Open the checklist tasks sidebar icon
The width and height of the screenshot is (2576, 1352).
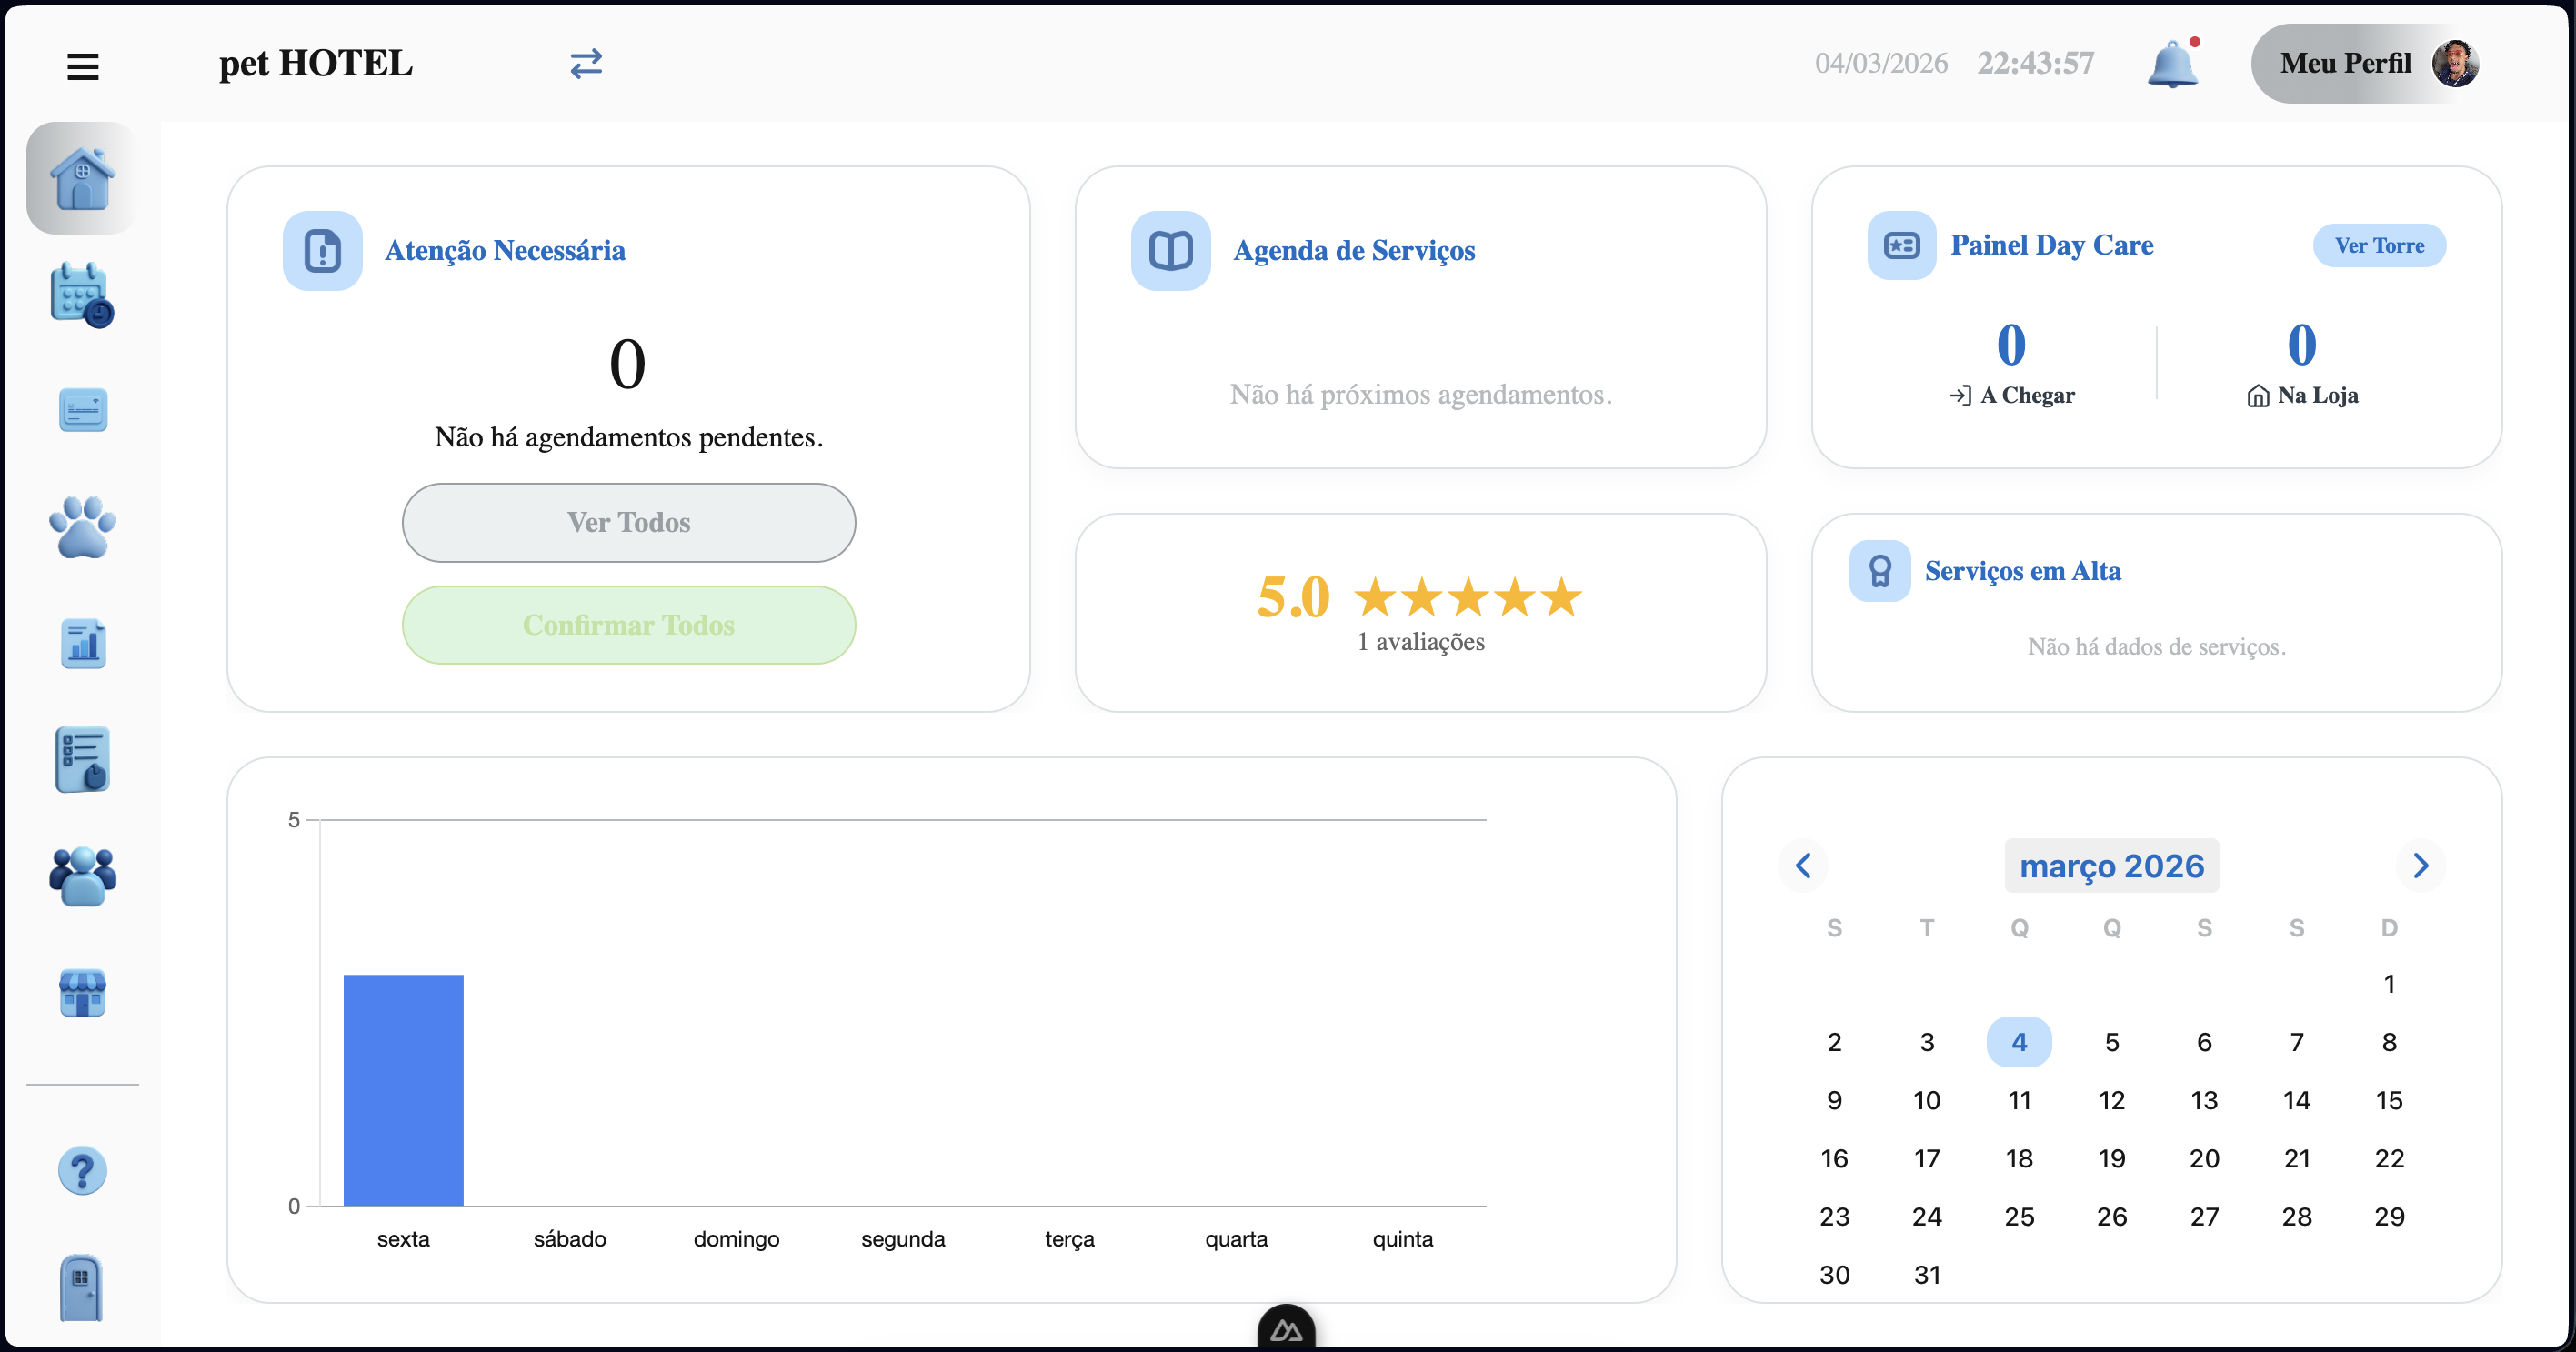click(x=82, y=760)
